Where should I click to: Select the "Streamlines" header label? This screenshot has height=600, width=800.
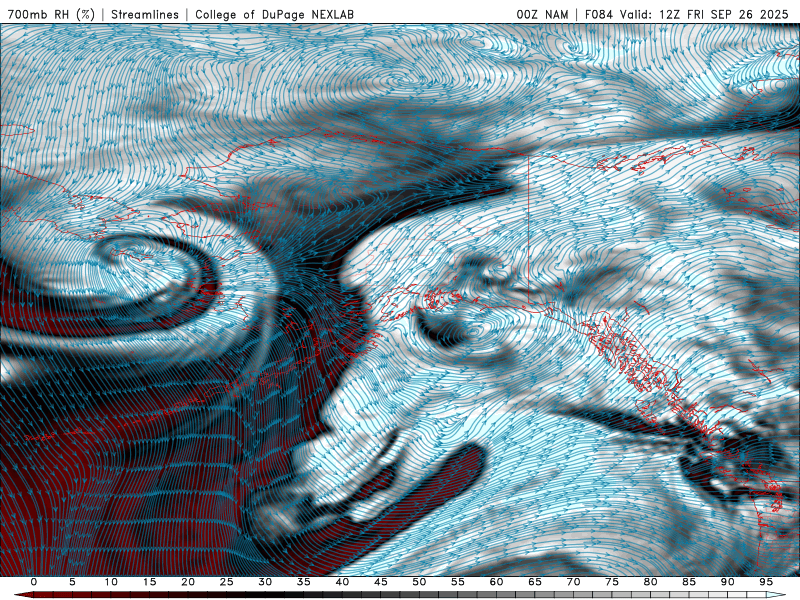point(145,14)
